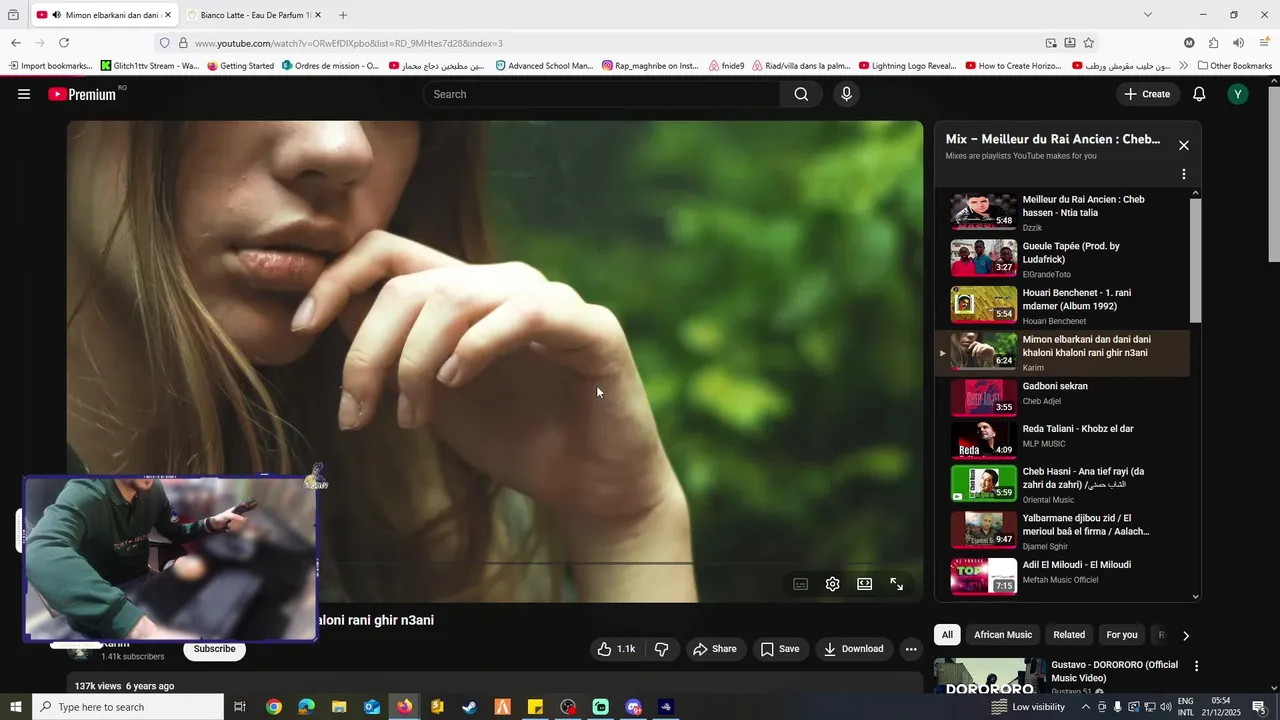This screenshot has width=1280, height=720.
Task: Select the Related filter chip
Action: click(1069, 635)
